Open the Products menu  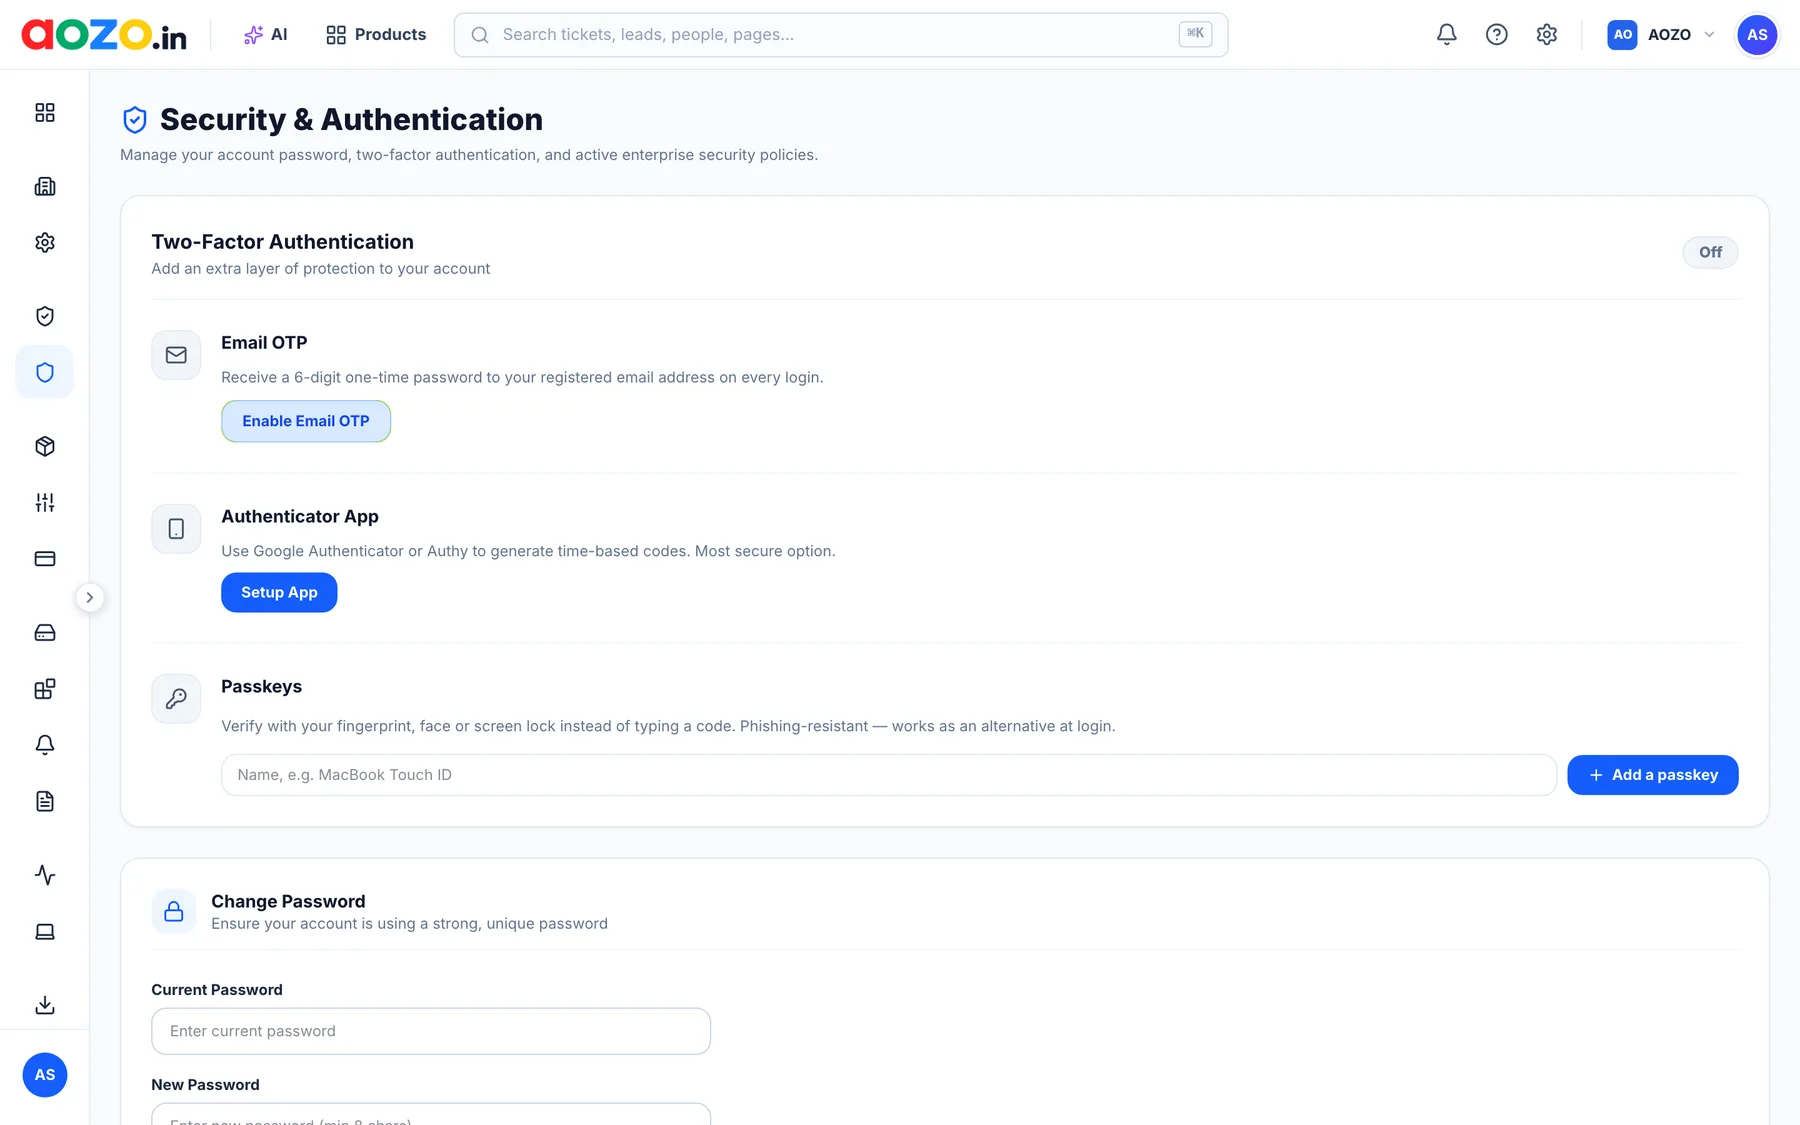pyautogui.click(x=376, y=34)
